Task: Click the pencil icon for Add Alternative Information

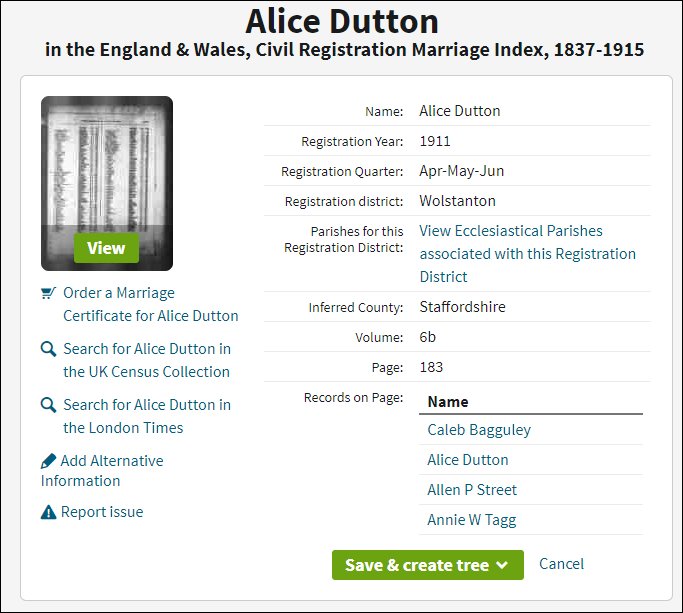Action: [48, 461]
